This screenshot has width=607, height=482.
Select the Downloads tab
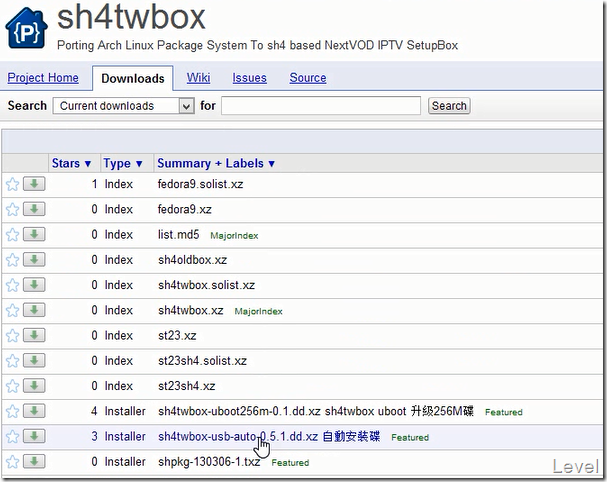(x=133, y=79)
